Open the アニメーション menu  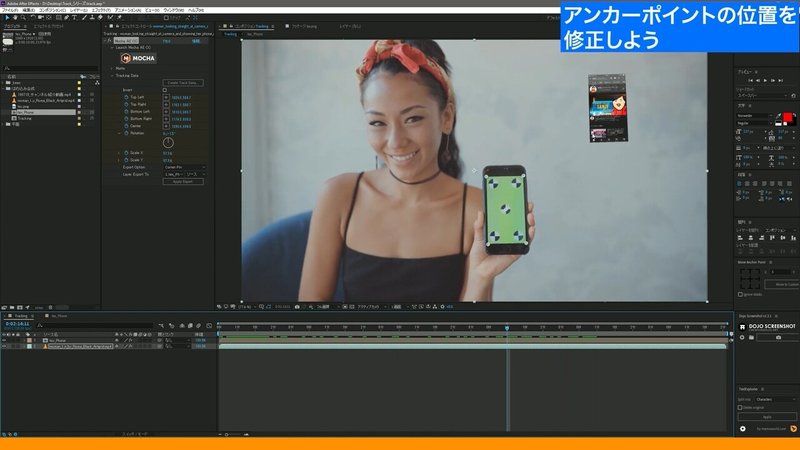click(128, 10)
